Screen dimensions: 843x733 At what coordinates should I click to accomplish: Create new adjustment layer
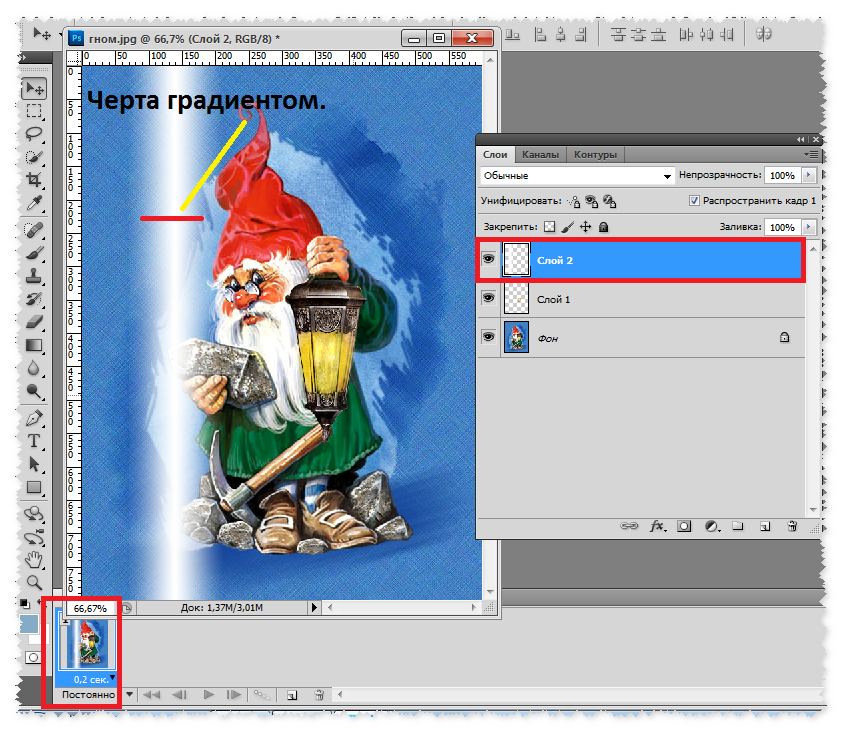(712, 526)
